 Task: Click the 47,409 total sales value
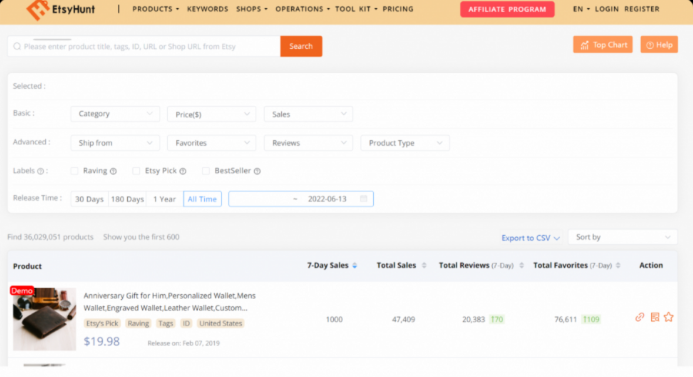(404, 319)
